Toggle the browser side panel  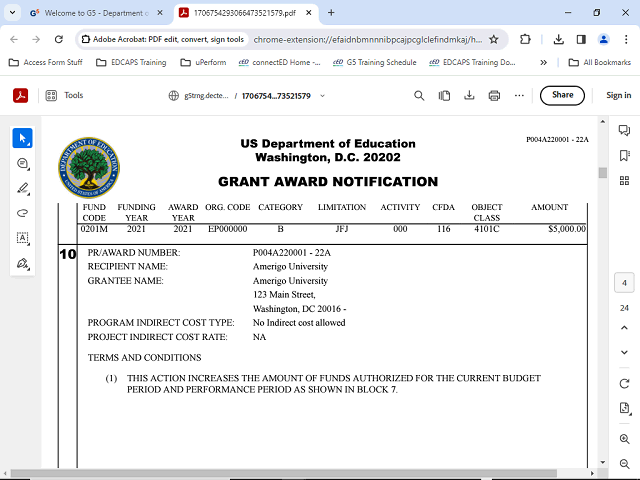581,39
